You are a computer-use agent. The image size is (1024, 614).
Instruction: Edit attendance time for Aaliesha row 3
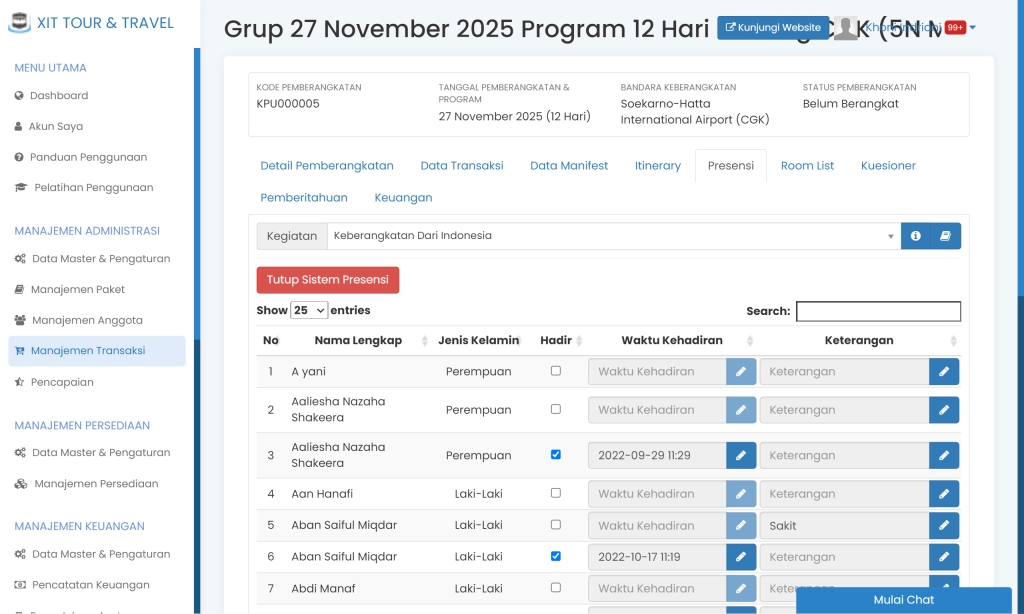(x=740, y=455)
